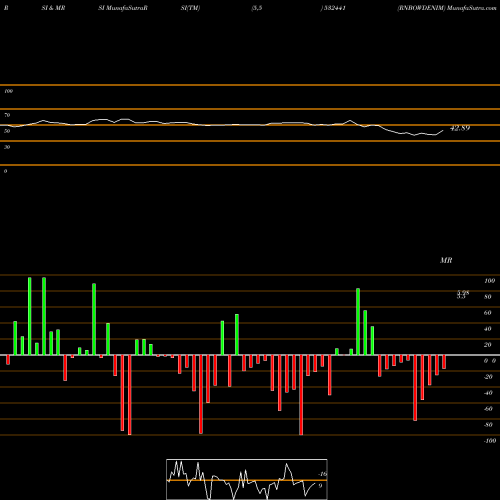Click the MR axis 20 label
The image size is (500, 500).
coord(487,345)
